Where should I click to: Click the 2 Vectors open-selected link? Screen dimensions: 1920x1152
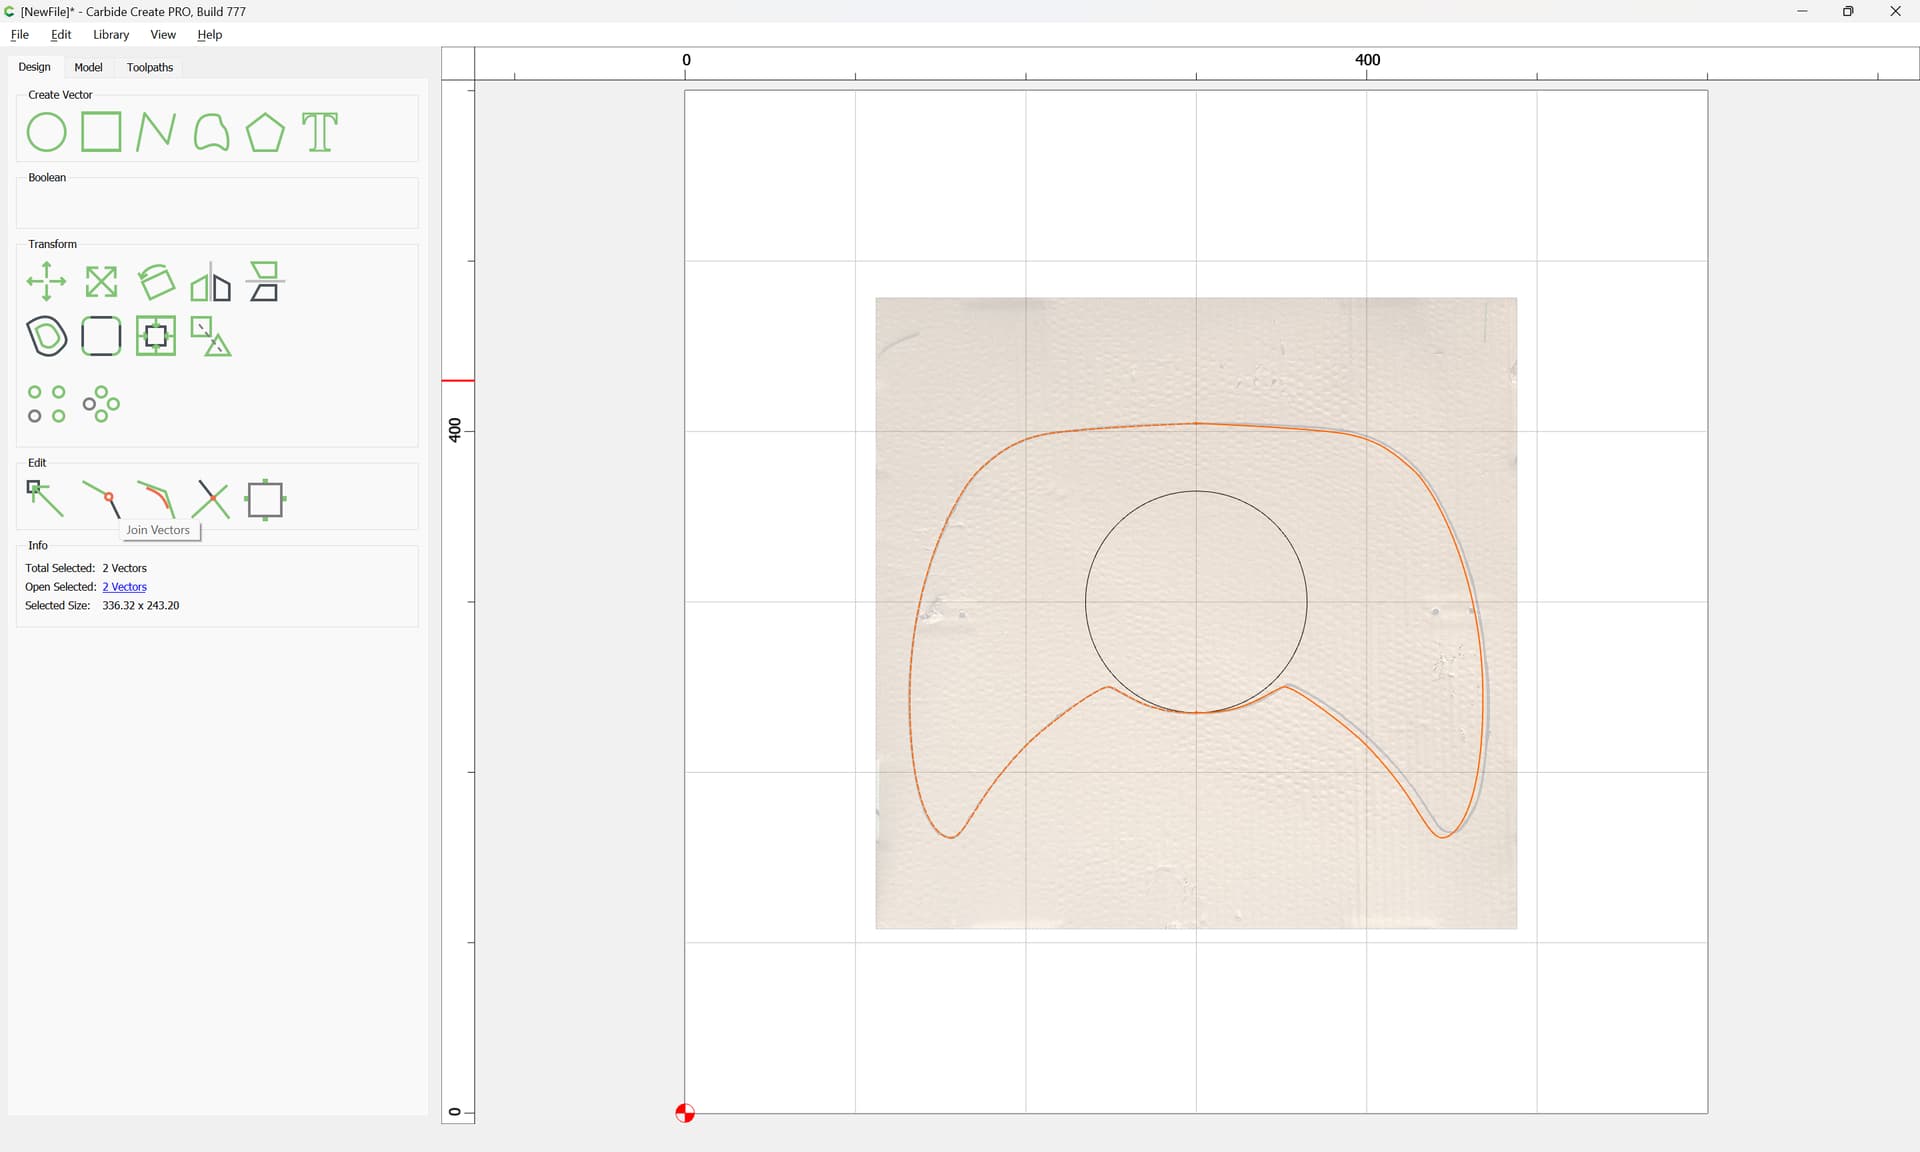click(124, 587)
